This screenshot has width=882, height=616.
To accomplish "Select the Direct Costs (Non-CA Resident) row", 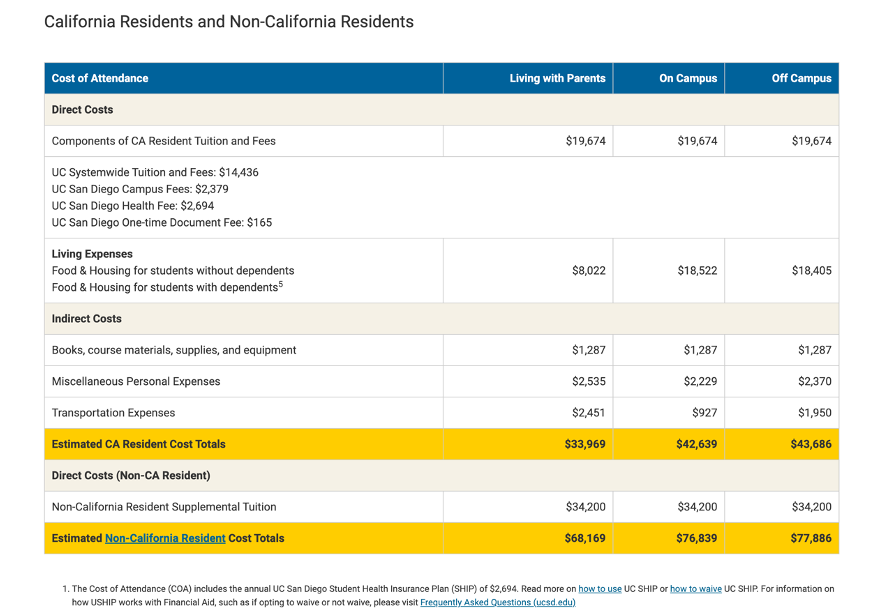I will pyautogui.click(x=131, y=475).
